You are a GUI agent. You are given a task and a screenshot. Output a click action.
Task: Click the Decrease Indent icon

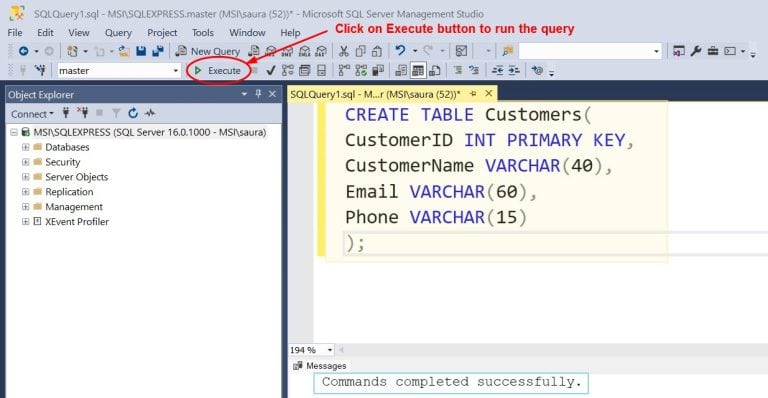point(498,70)
